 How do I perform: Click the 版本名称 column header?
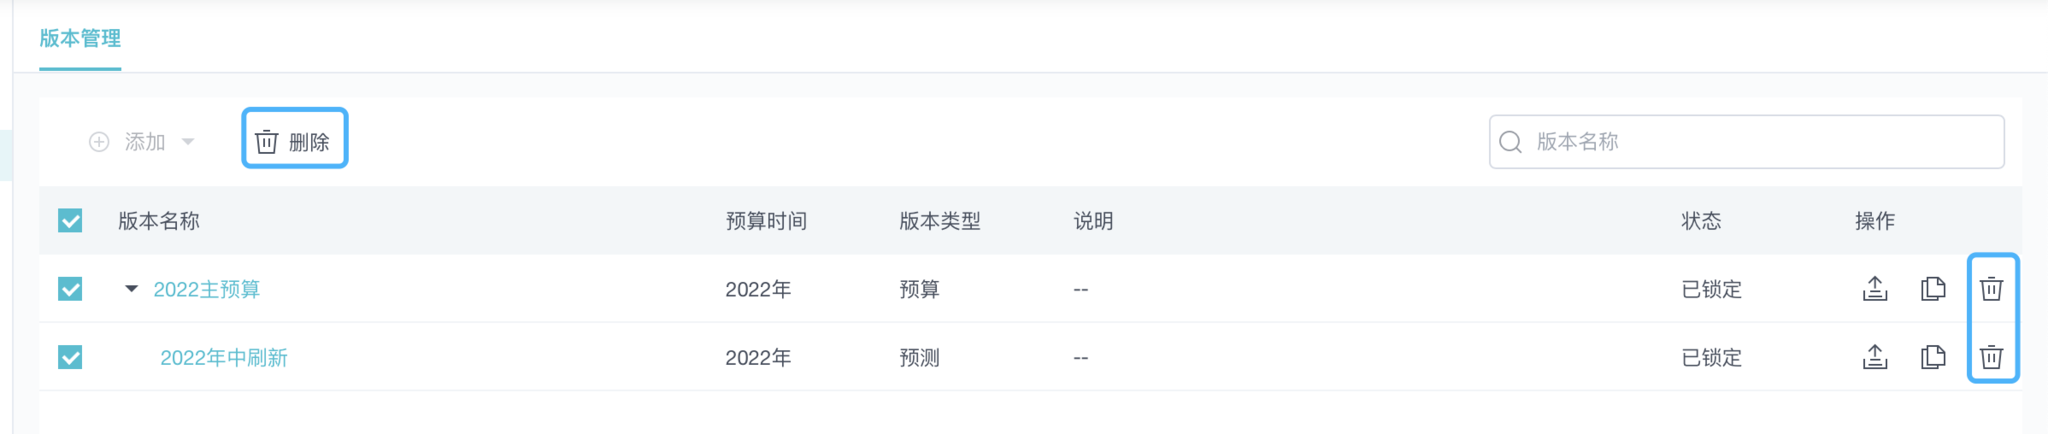159,221
